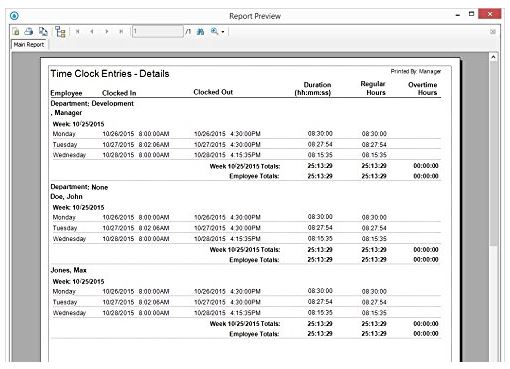Click the 'Regular Hours' column header
Image resolution: width=510 pixels, height=369 pixels.
(373, 88)
